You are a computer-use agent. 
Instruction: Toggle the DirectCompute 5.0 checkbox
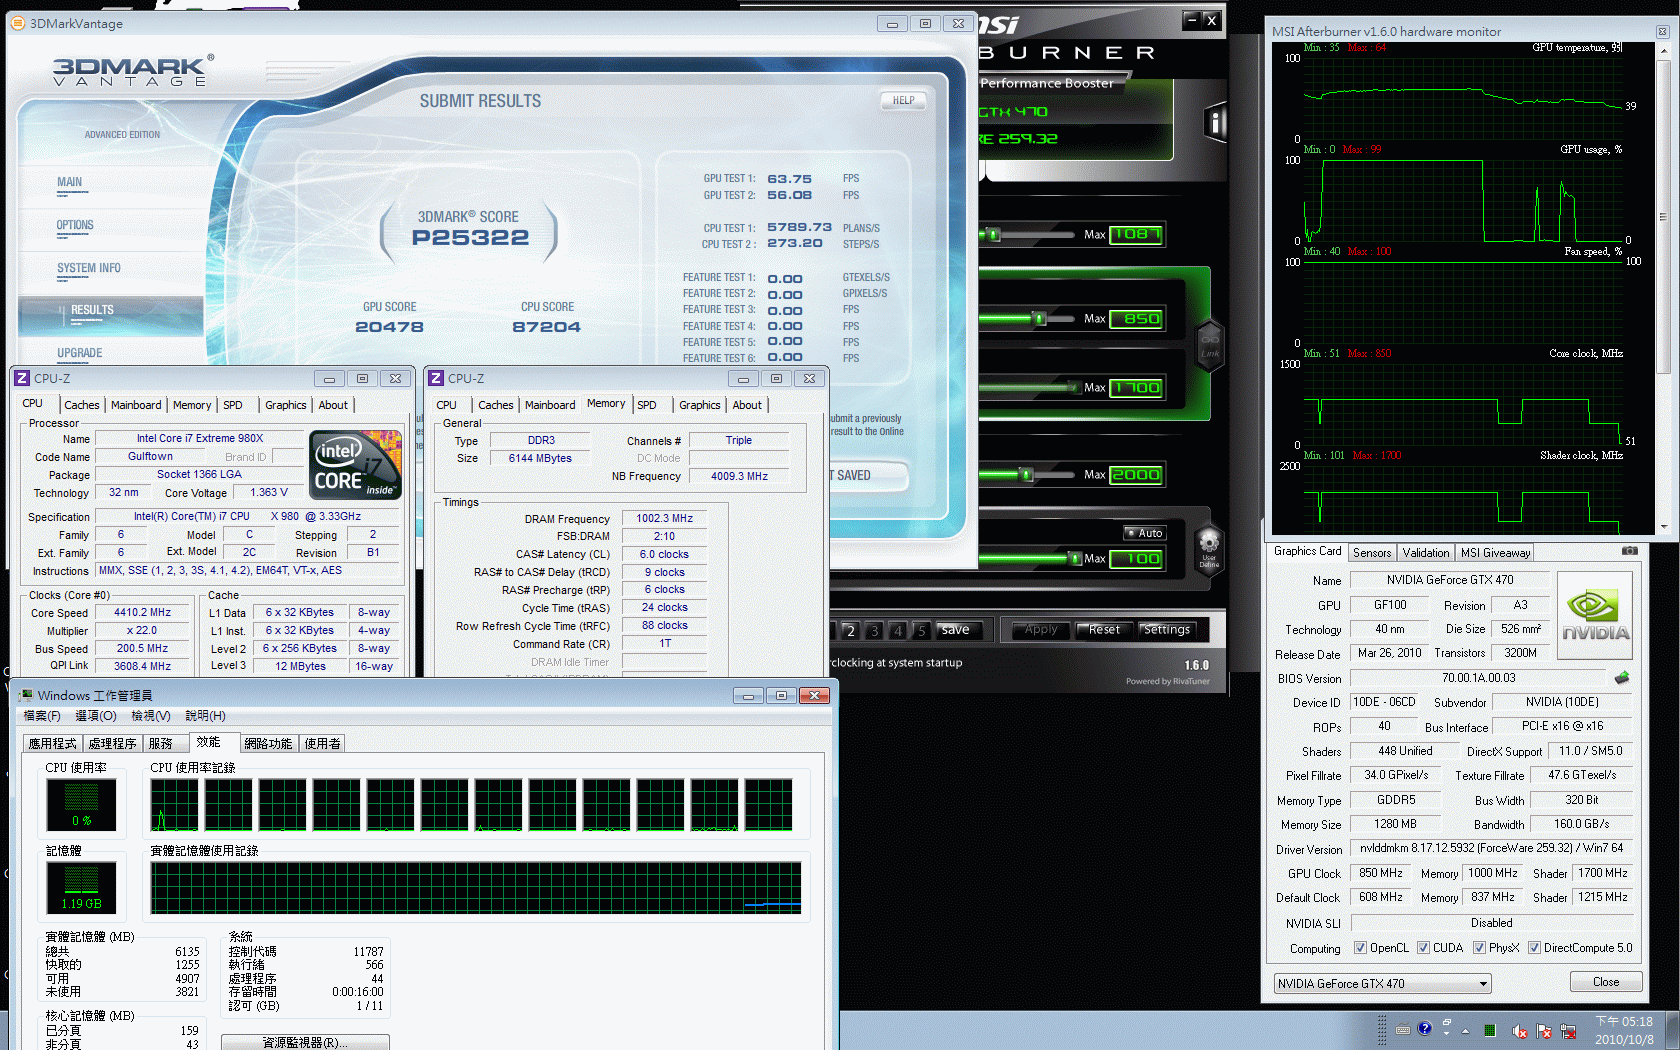(1534, 948)
